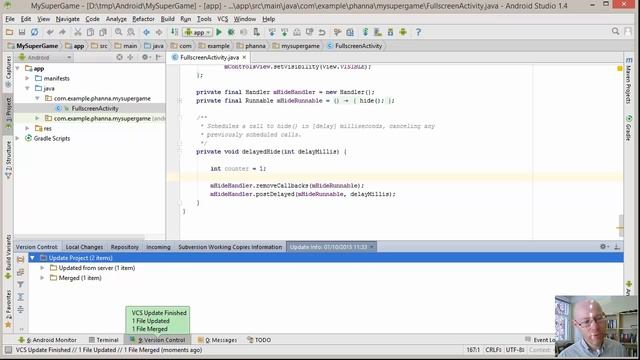The image size is (640, 360).
Task: Expand the Gradle Scripts node
Action: [x=18, y=138]
